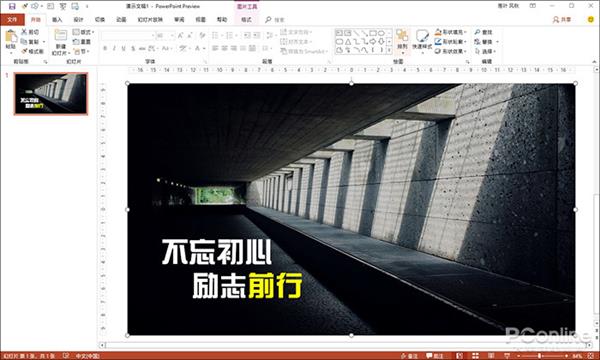Open Picture Tools Format tab
The image size is (600, 360).
tap(246, 20)
